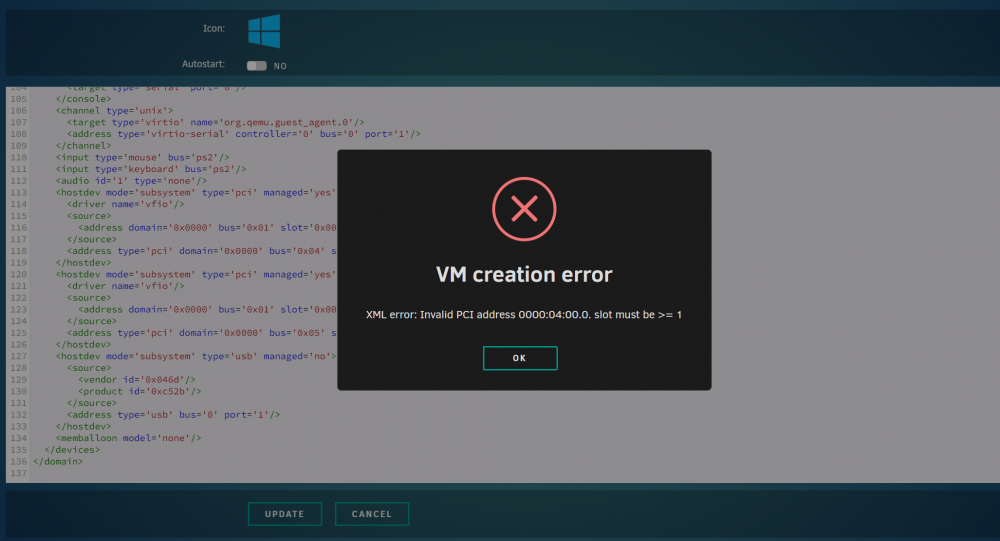Click hostdev type='usb' managed='no' line
This screenshot has height=541, width=1000.
point(196,356)
